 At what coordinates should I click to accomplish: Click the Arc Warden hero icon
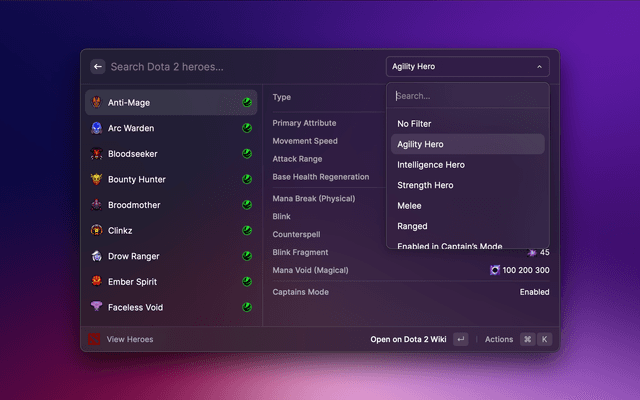(x=96, y=128)
